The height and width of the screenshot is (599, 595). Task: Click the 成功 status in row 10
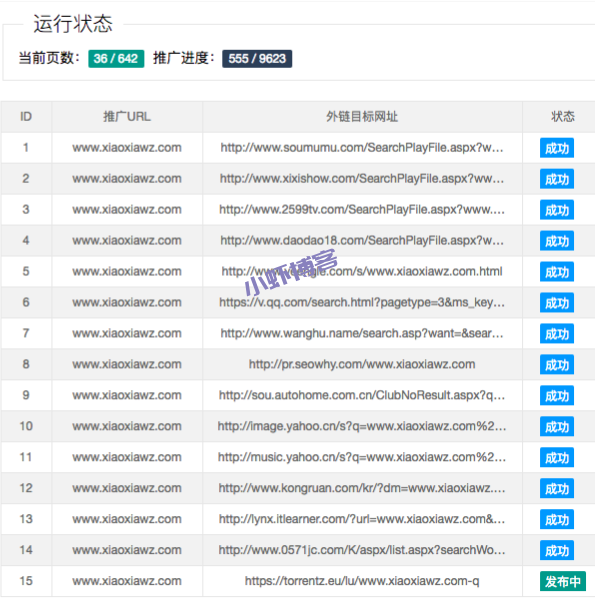[x=557, y=426]
